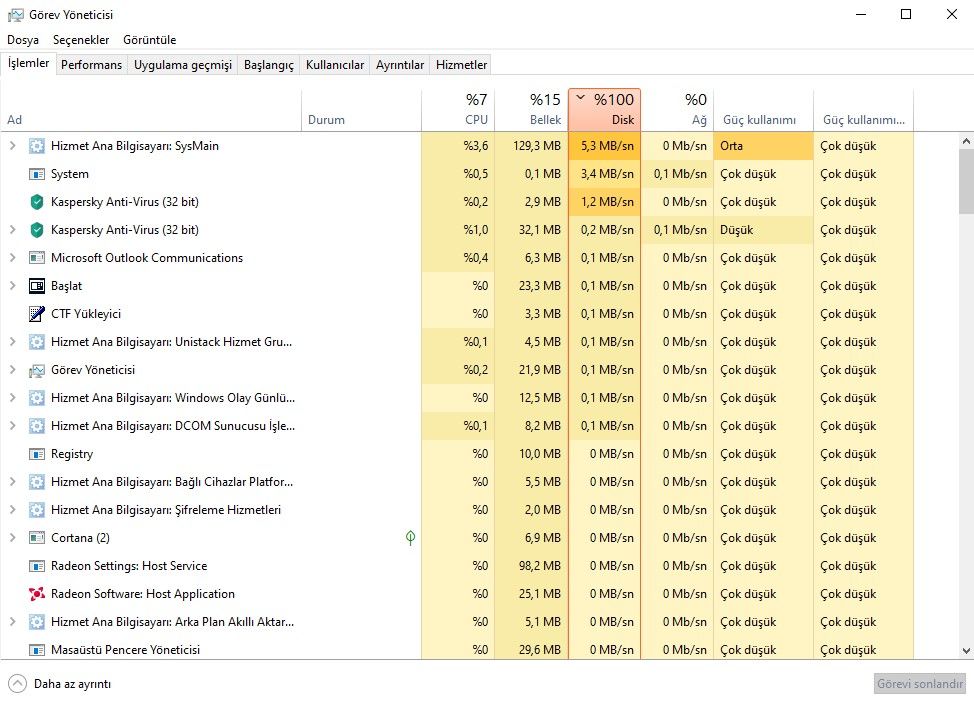Viewport: 974px width, 707px height.
Task: Switch to the Başlangıç tab
Action: [x=268, y=65]
